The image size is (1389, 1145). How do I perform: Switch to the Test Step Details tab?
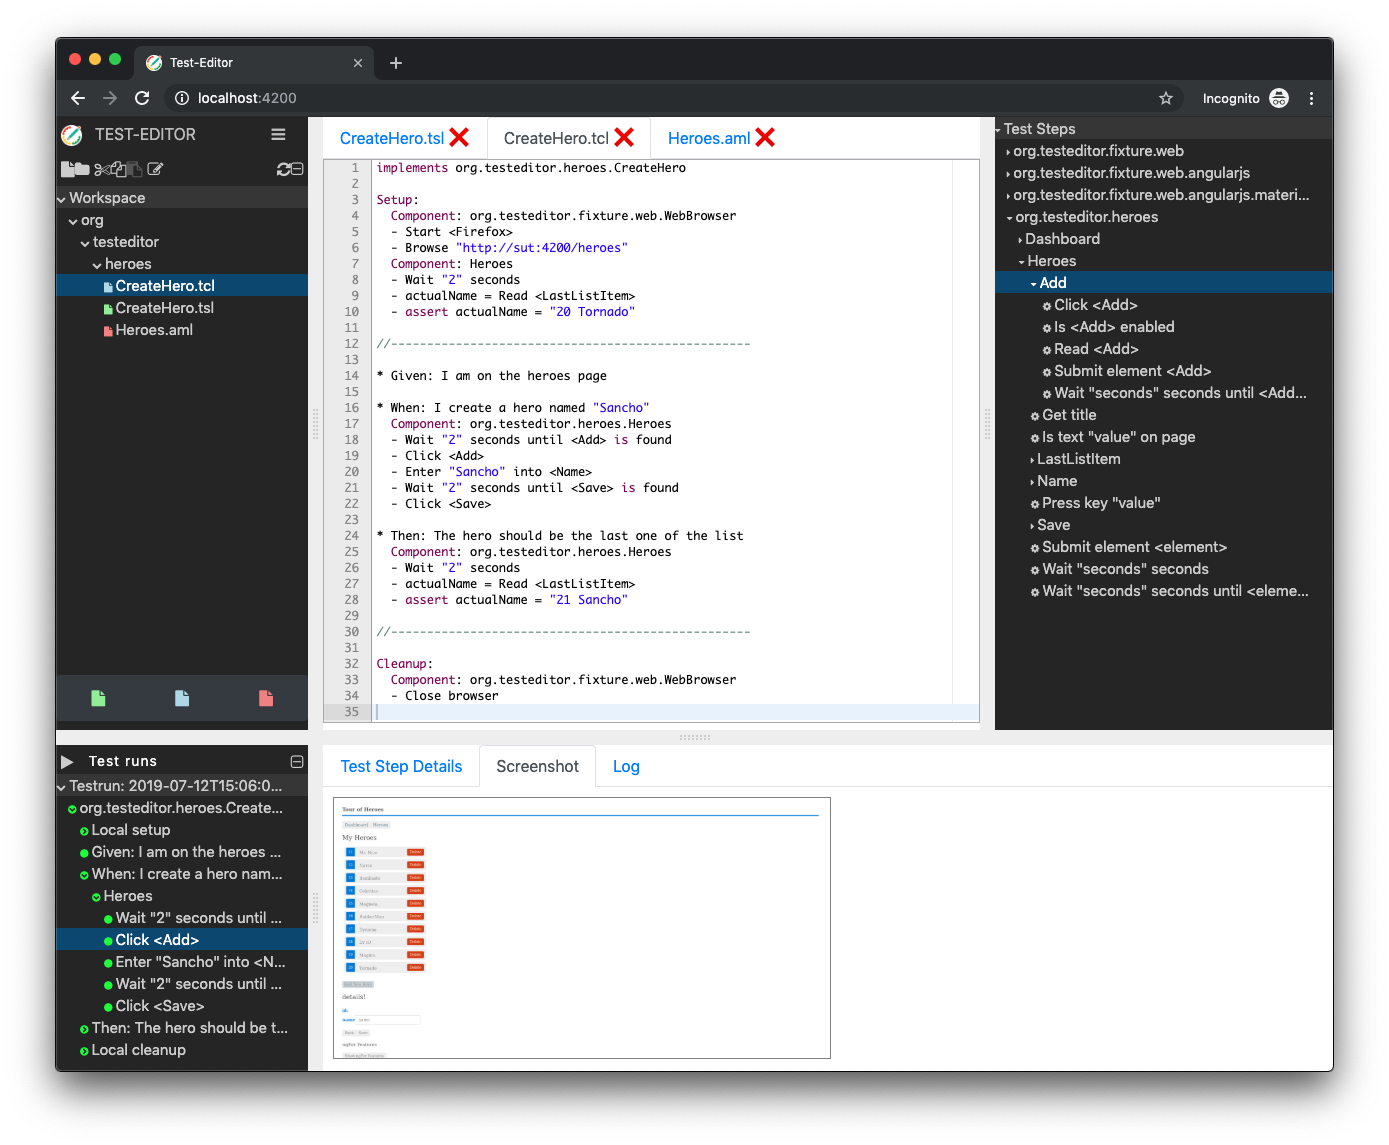[401, 766]
